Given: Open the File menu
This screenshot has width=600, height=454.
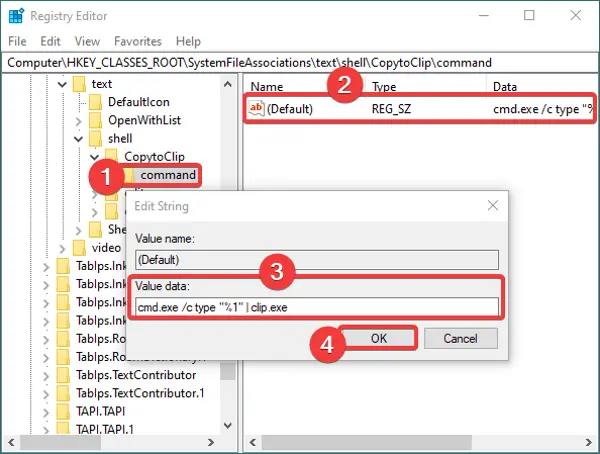Looking at the screenshot, I should (x=17, y=41).
